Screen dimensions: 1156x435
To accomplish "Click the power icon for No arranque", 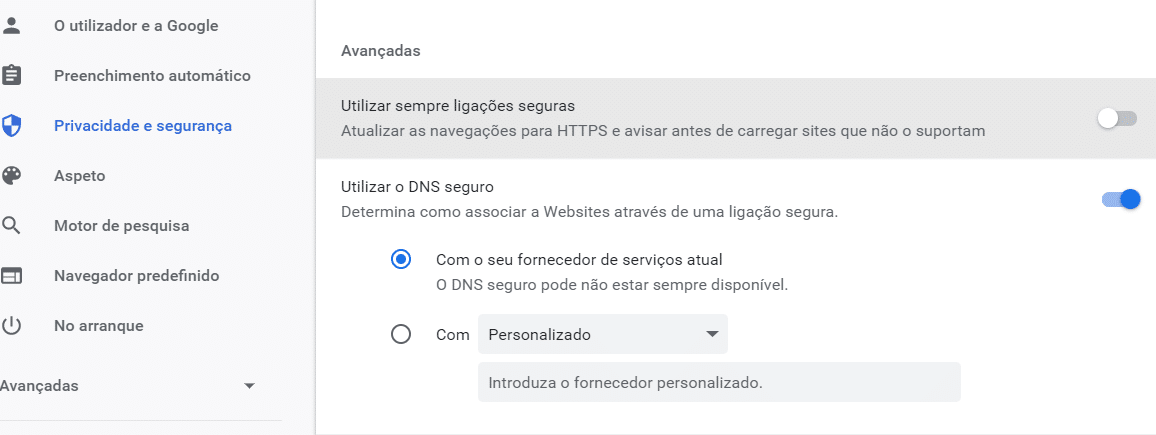I will point(11,325).
